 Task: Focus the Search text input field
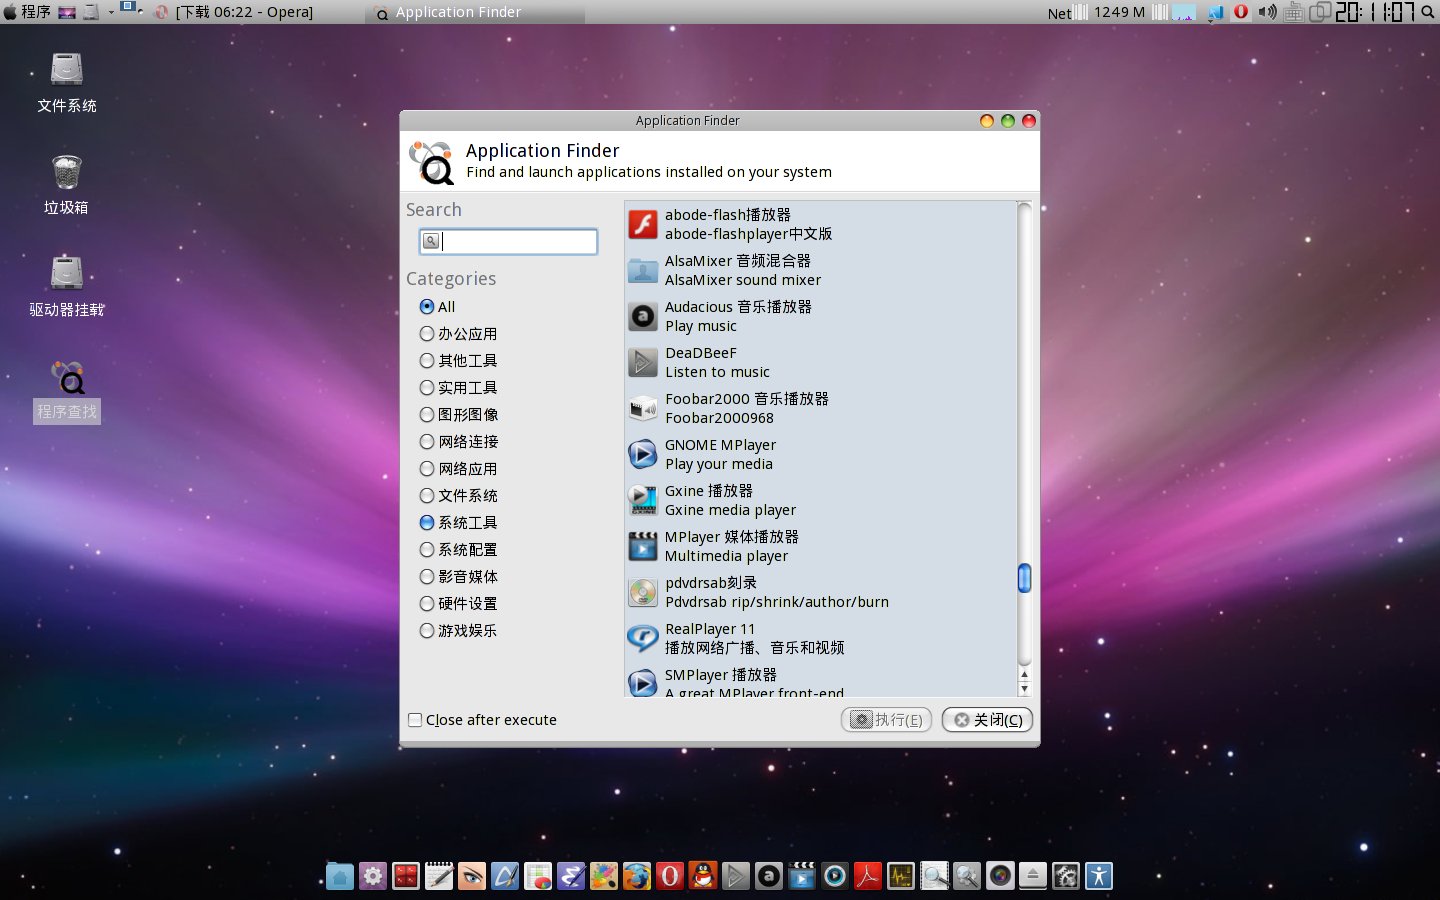508,241
